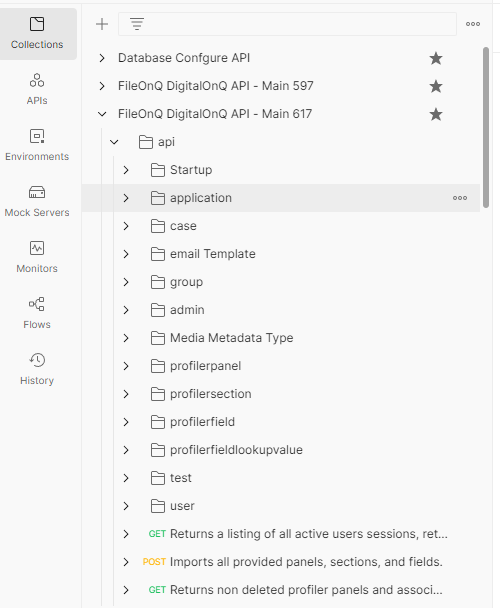The width and height of the screenshot is (500, 608).
Task: Click the profilerpanel folder icon
Action: (157, 366)
